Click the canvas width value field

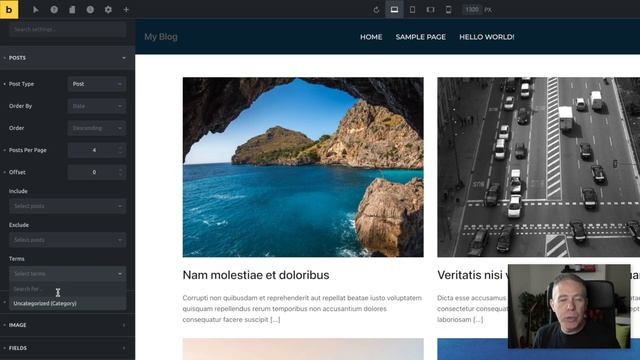click(472, 9)
